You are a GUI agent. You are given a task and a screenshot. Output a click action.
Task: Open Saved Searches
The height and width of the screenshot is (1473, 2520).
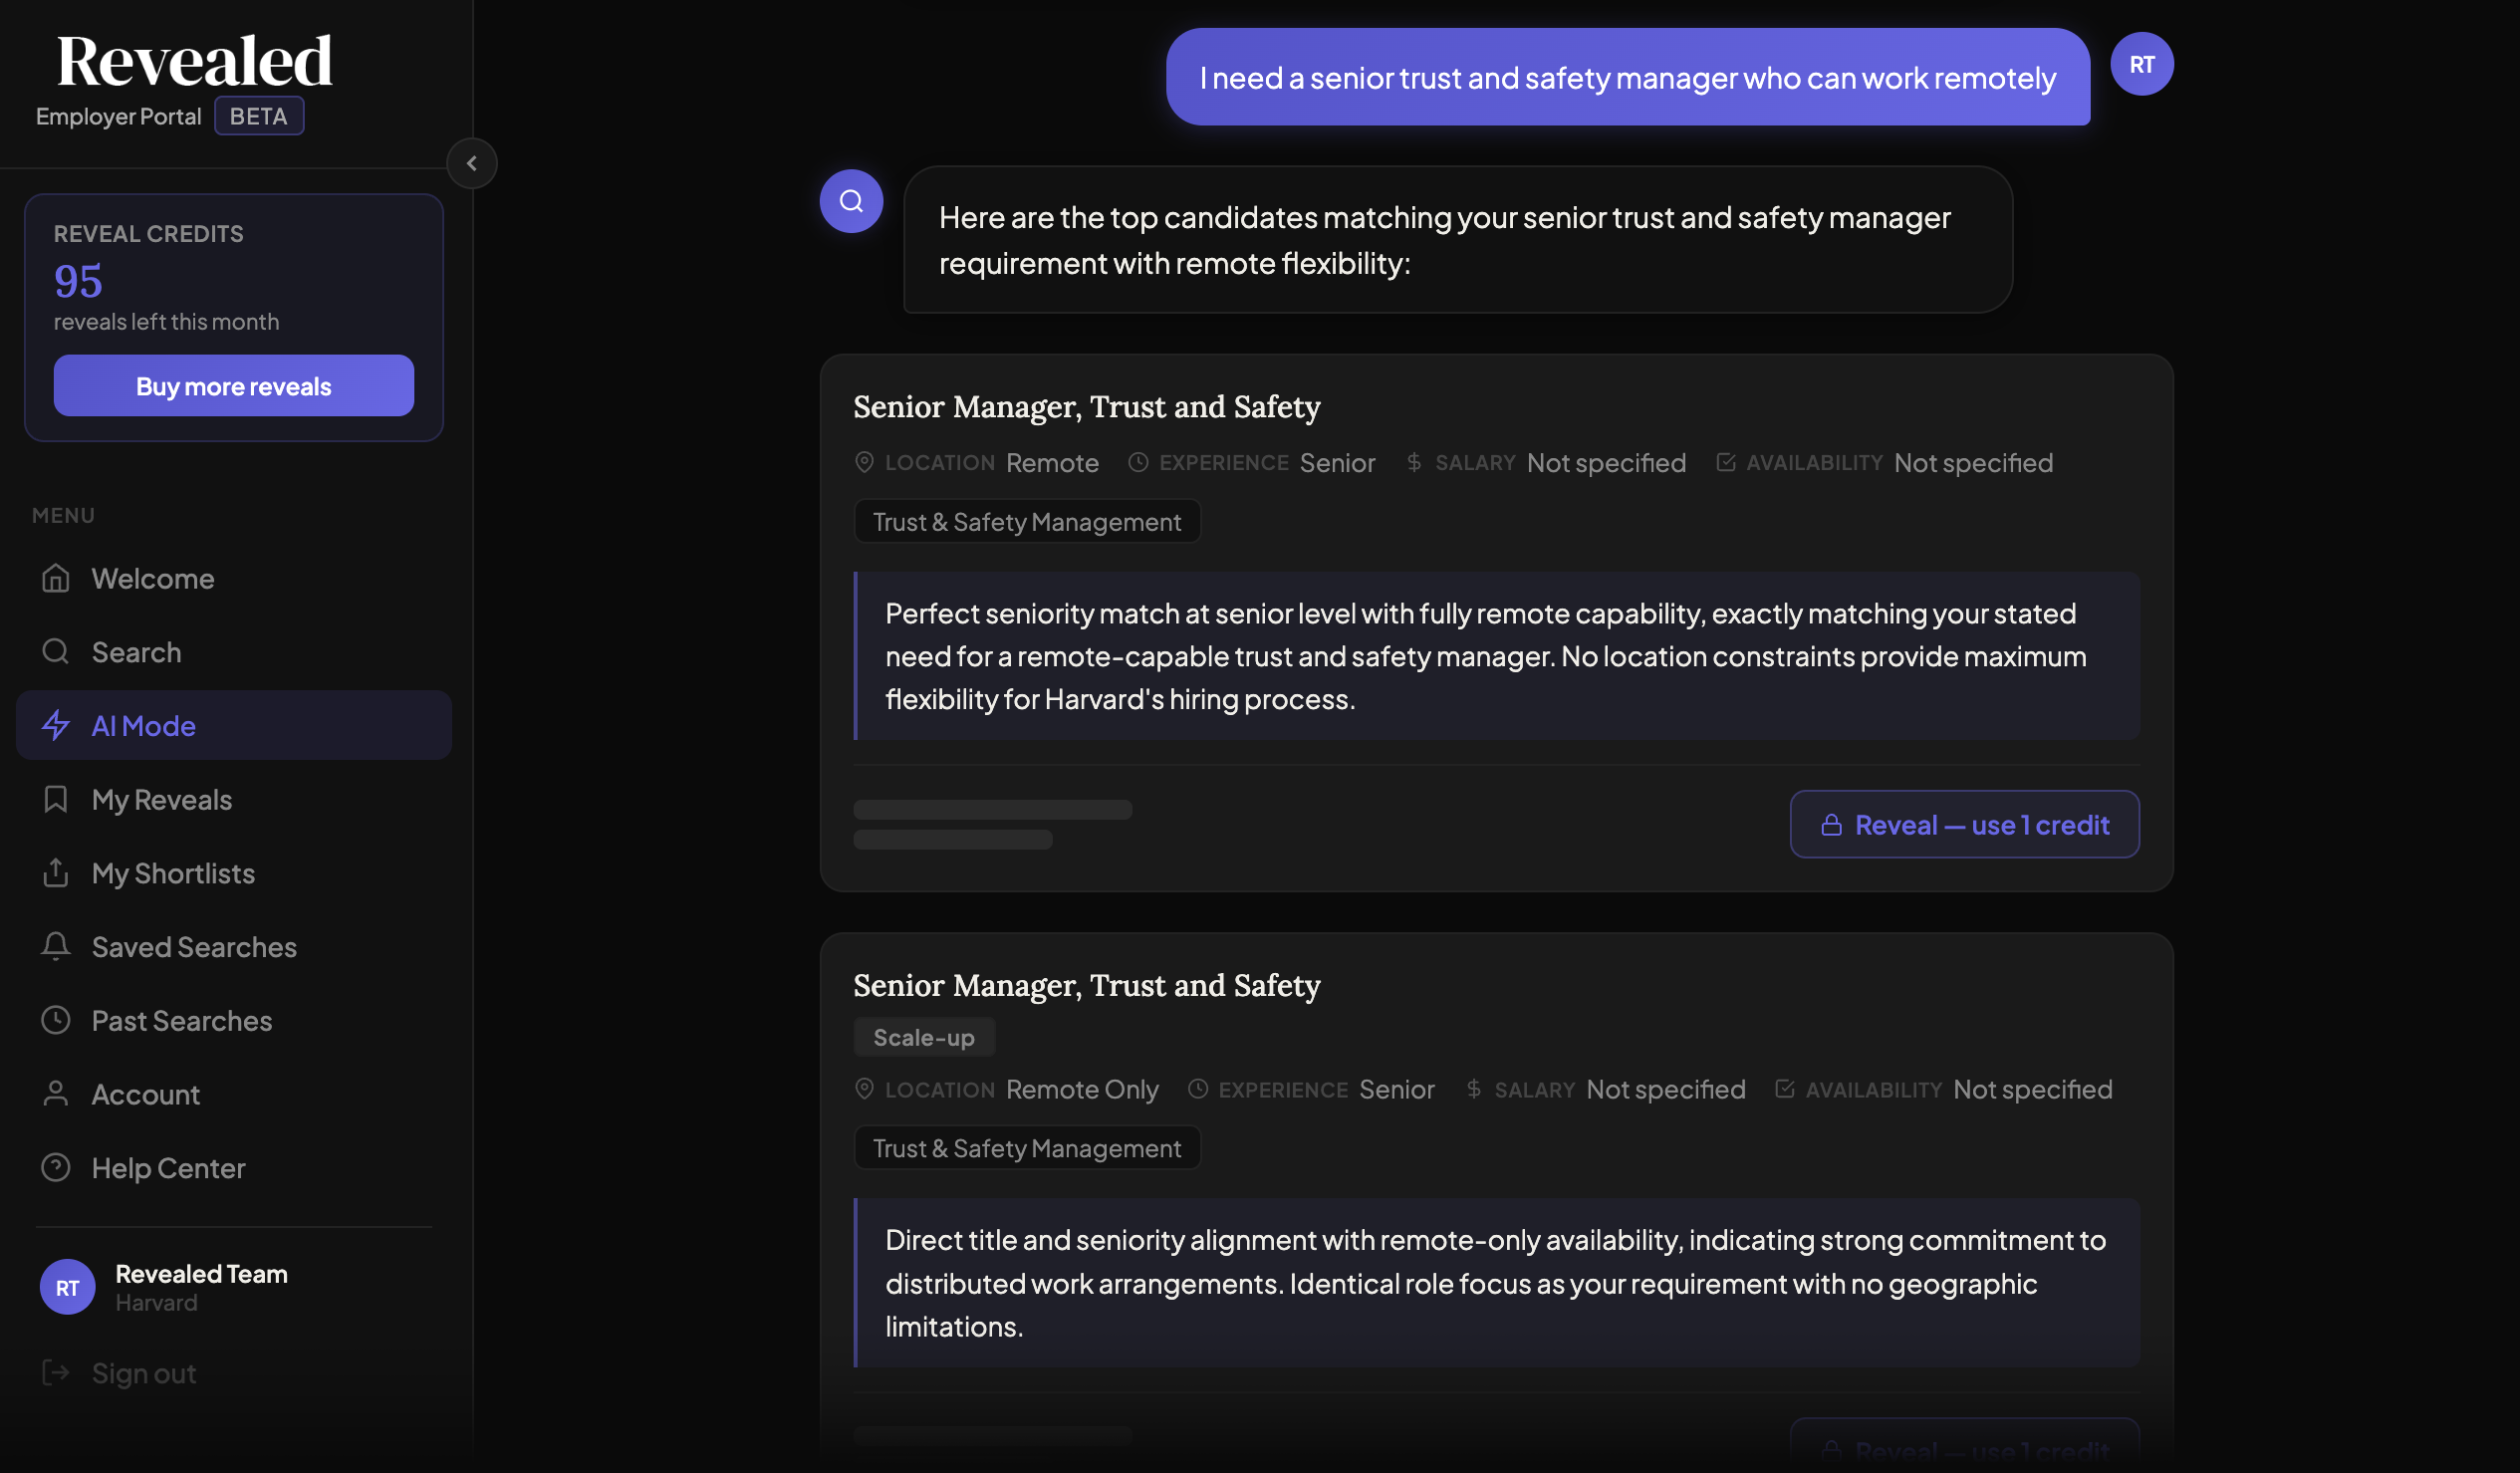pos(234,946)
